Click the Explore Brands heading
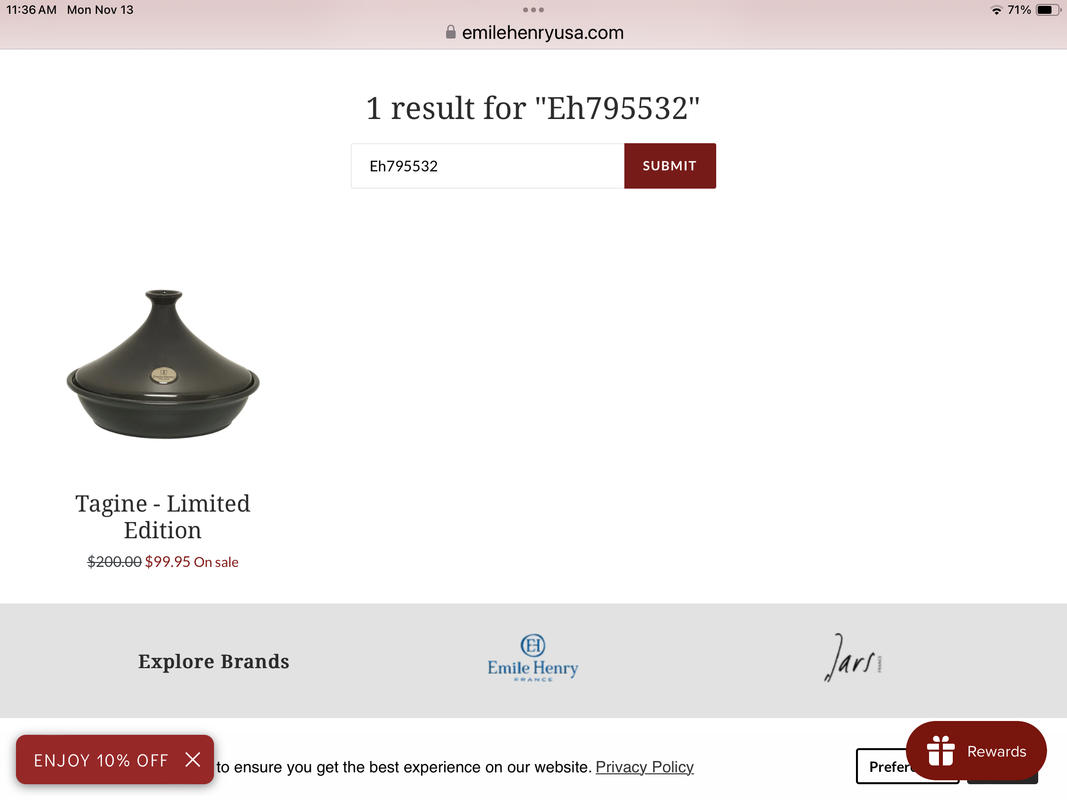The width and height of the screenshot is (1067, 800). pos(214,661)
